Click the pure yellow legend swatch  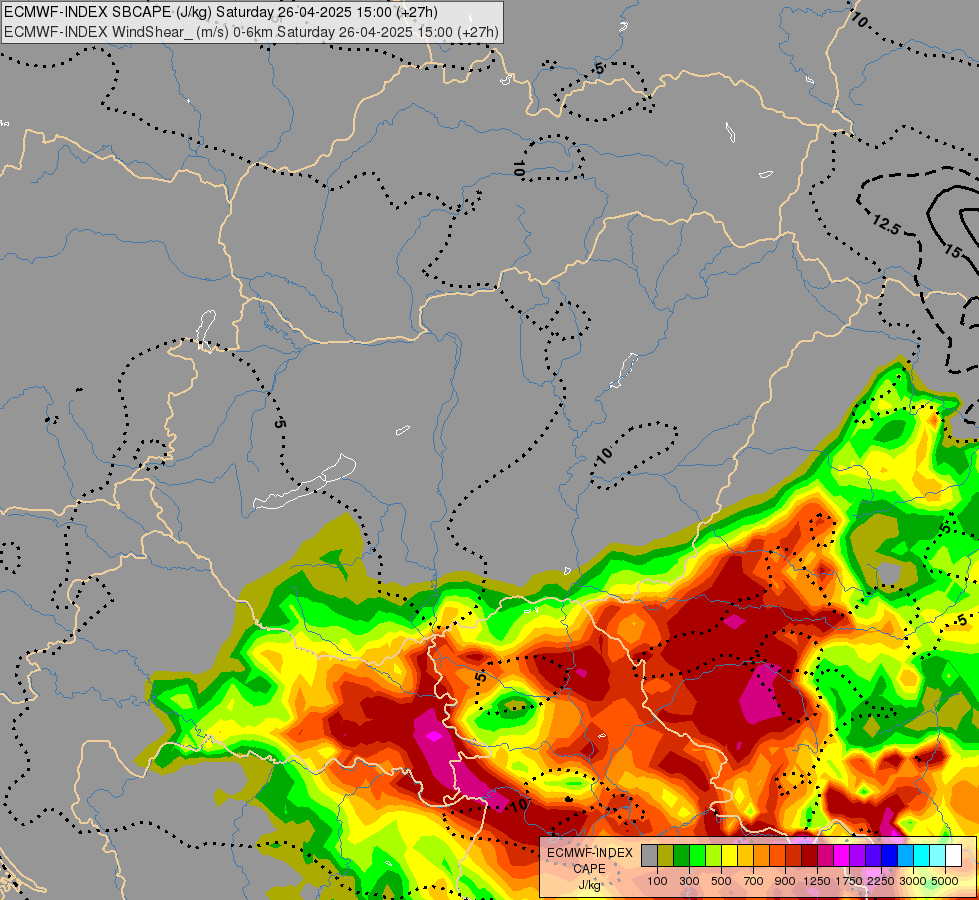pyautogui.click(x=729, y=856)
